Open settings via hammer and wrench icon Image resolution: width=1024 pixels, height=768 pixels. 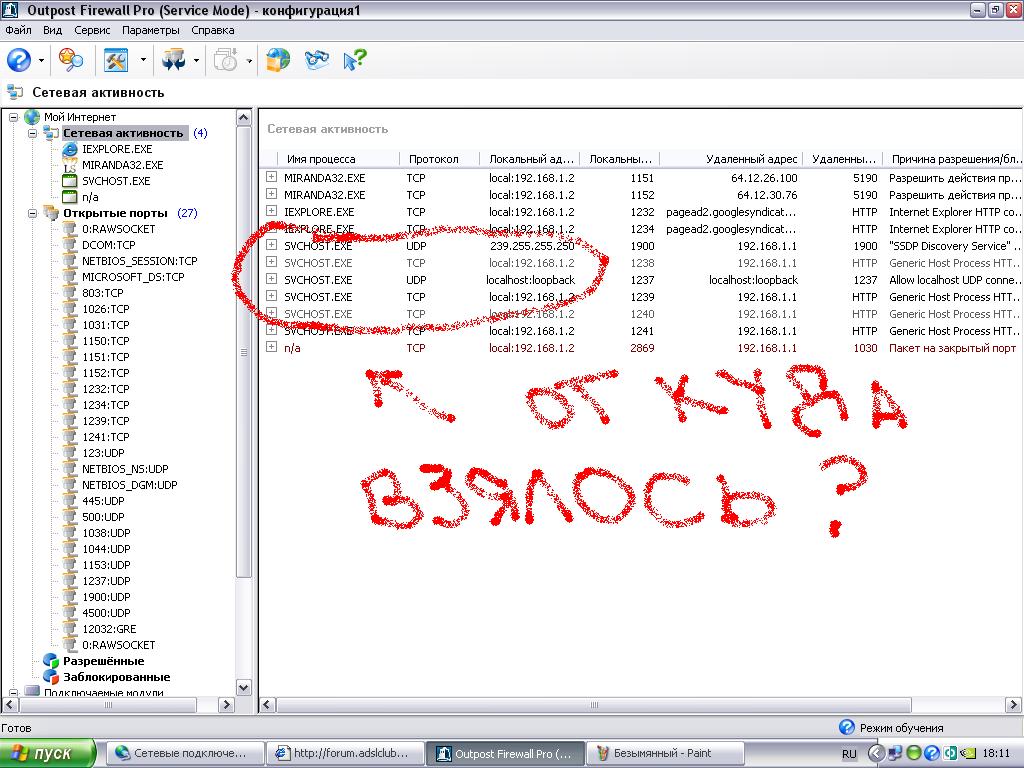point(117,60)
